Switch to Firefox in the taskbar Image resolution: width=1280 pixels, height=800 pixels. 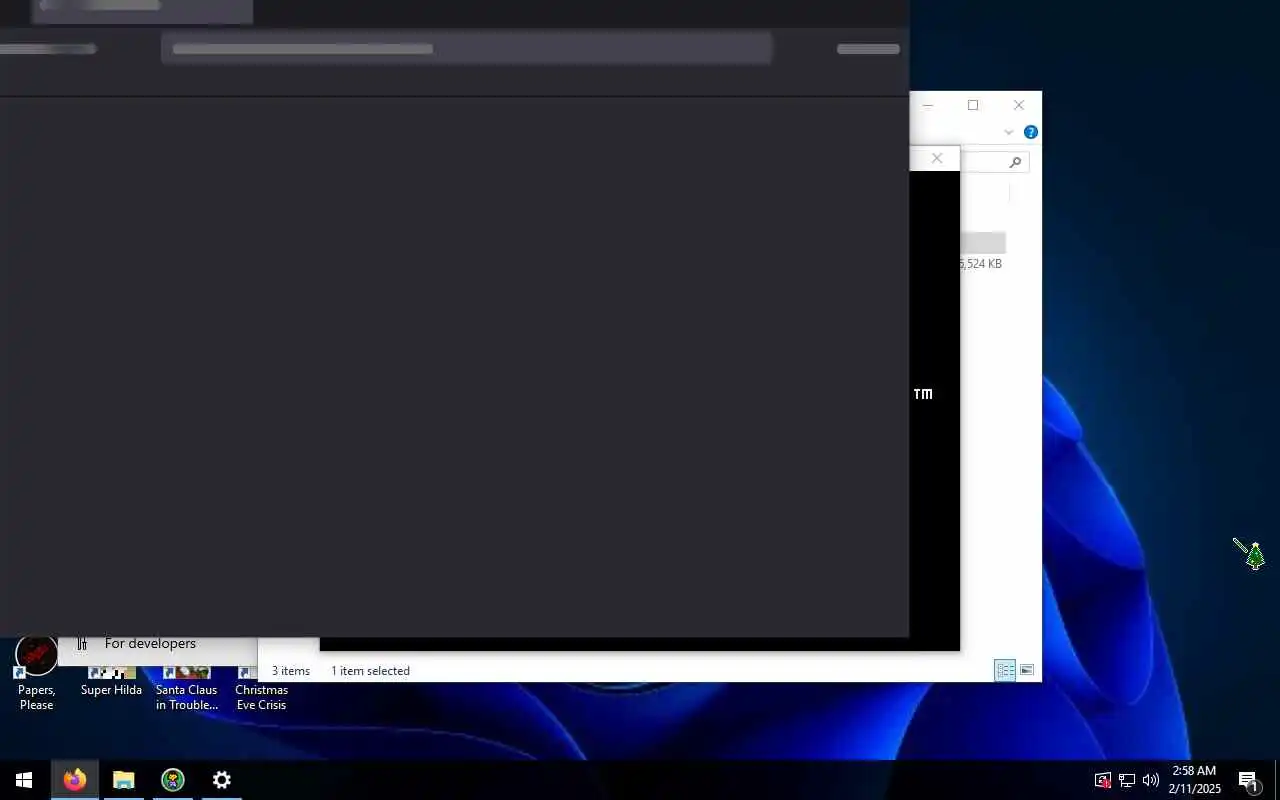coord(75,780)
